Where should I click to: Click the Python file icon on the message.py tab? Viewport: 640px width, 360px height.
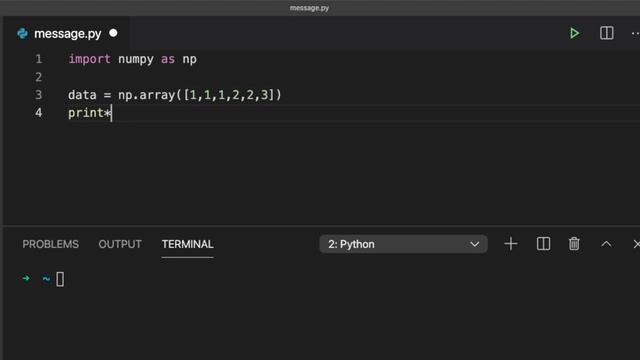coord(22,33)
